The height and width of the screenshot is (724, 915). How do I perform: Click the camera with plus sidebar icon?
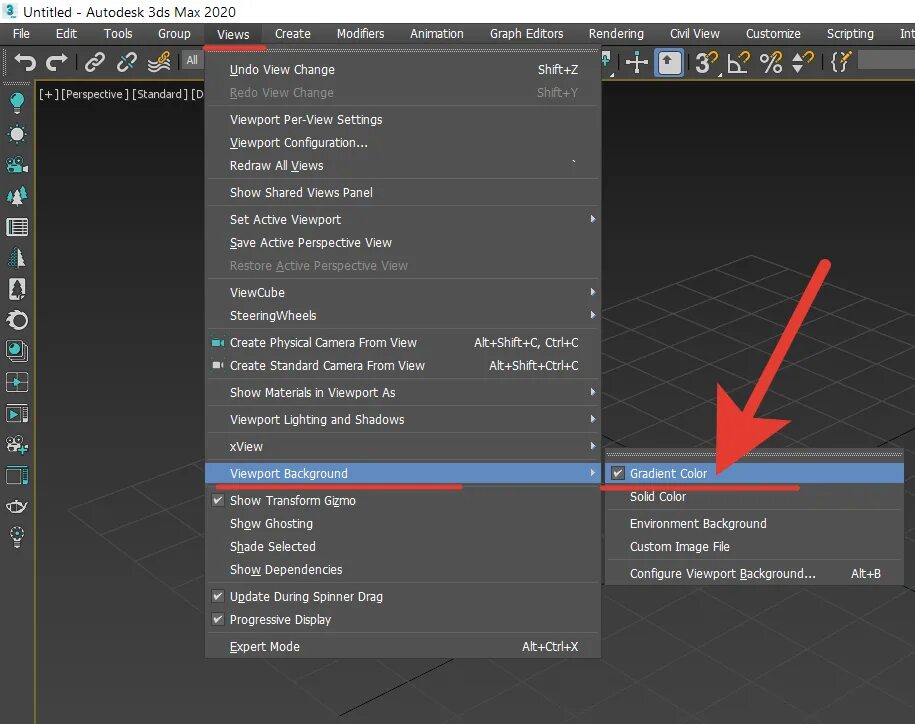point(17,445)
